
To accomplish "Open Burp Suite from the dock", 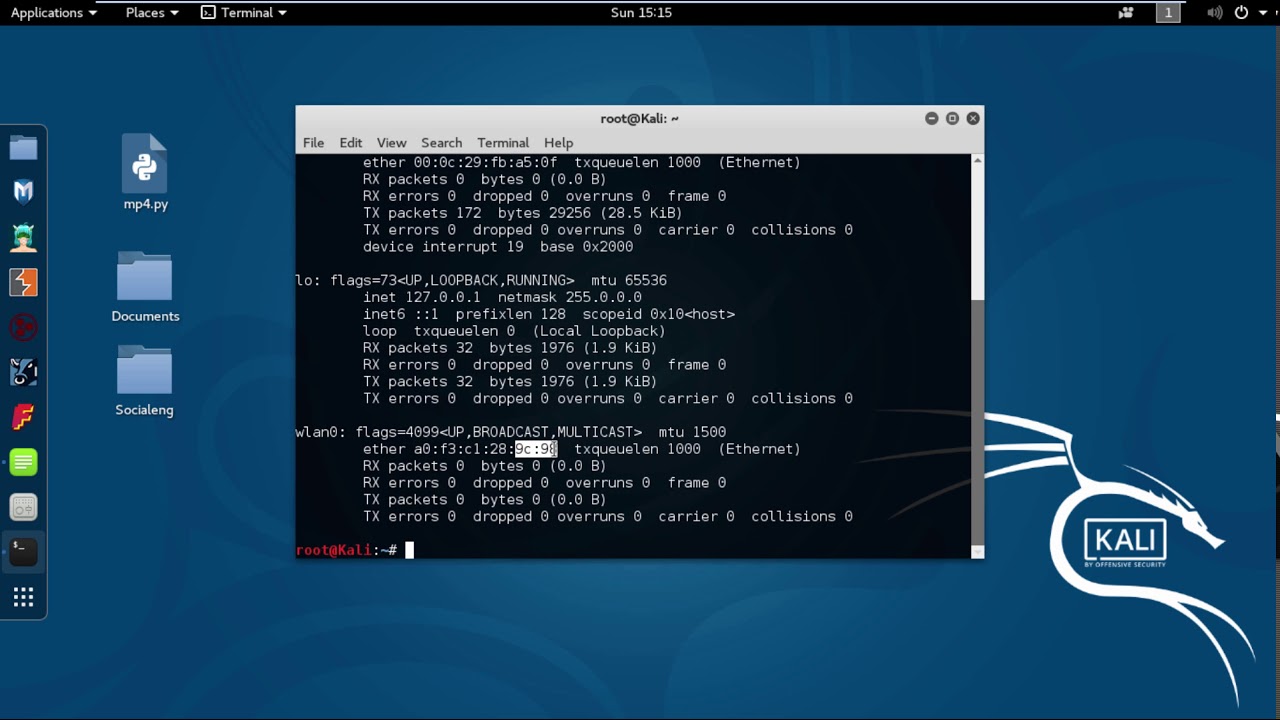I will click(23, 282).
